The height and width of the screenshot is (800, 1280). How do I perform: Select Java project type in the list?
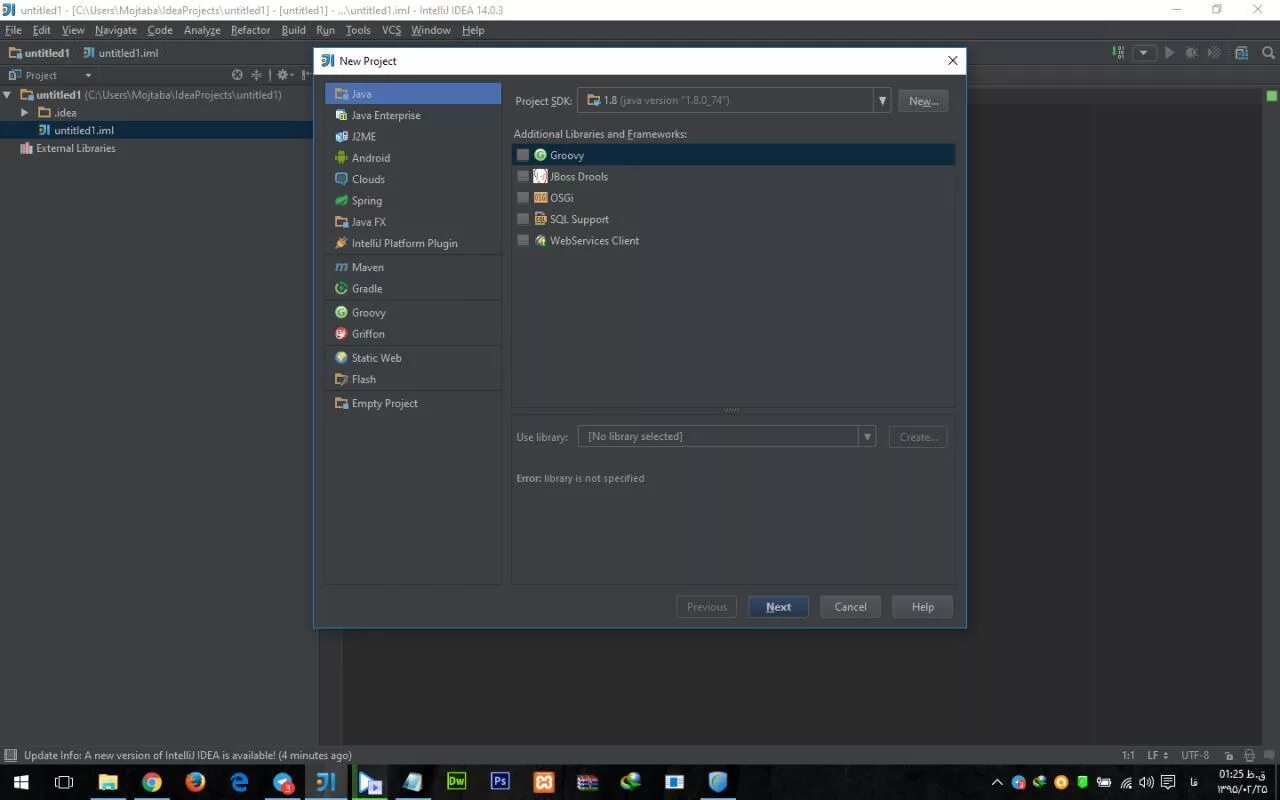[x=413, y=94]
